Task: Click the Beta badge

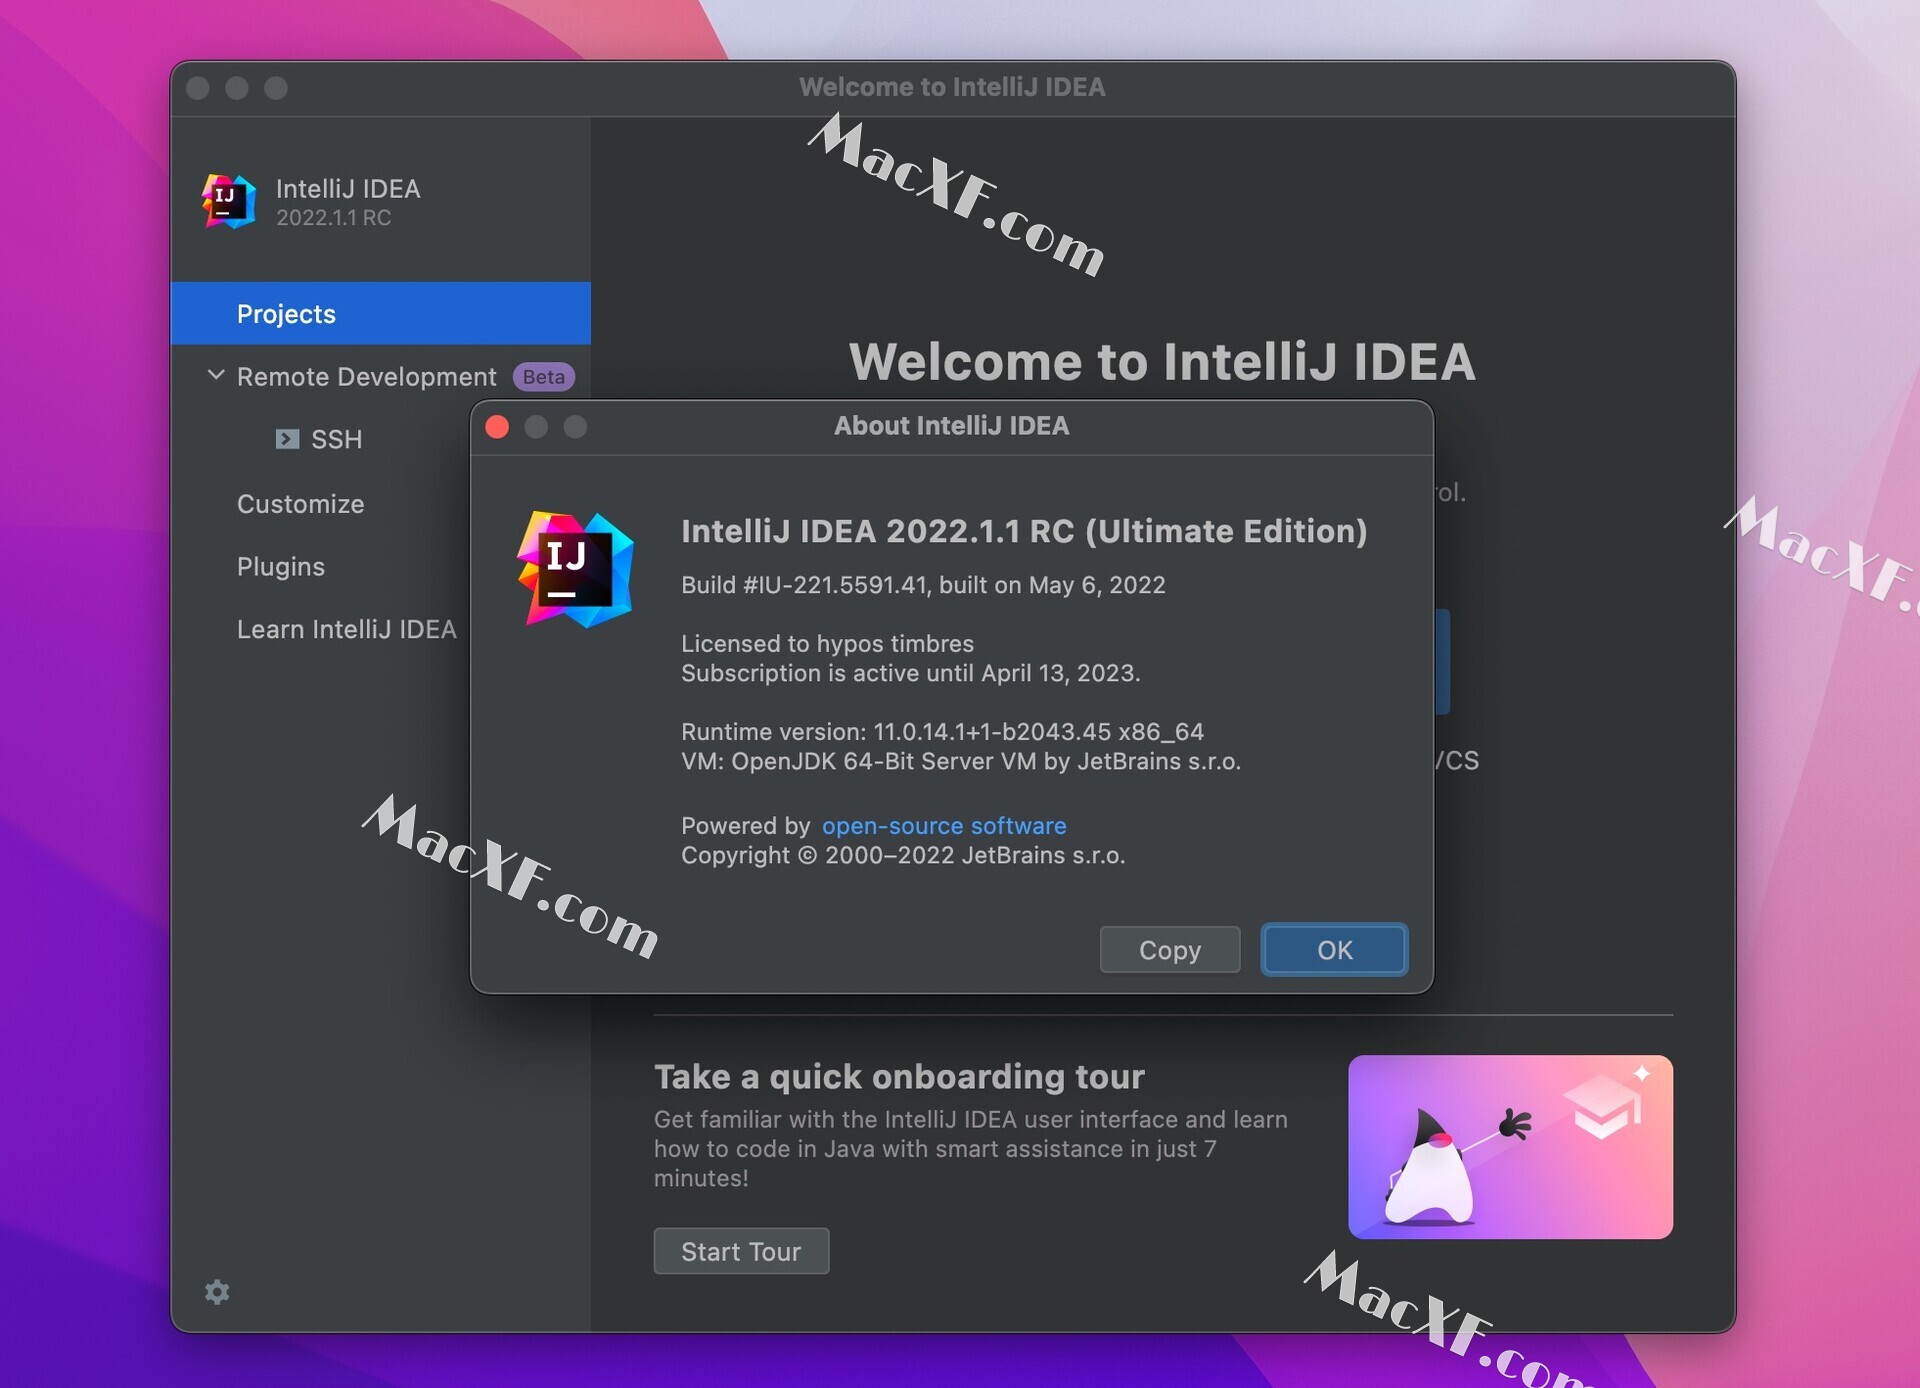Action: 544,377
